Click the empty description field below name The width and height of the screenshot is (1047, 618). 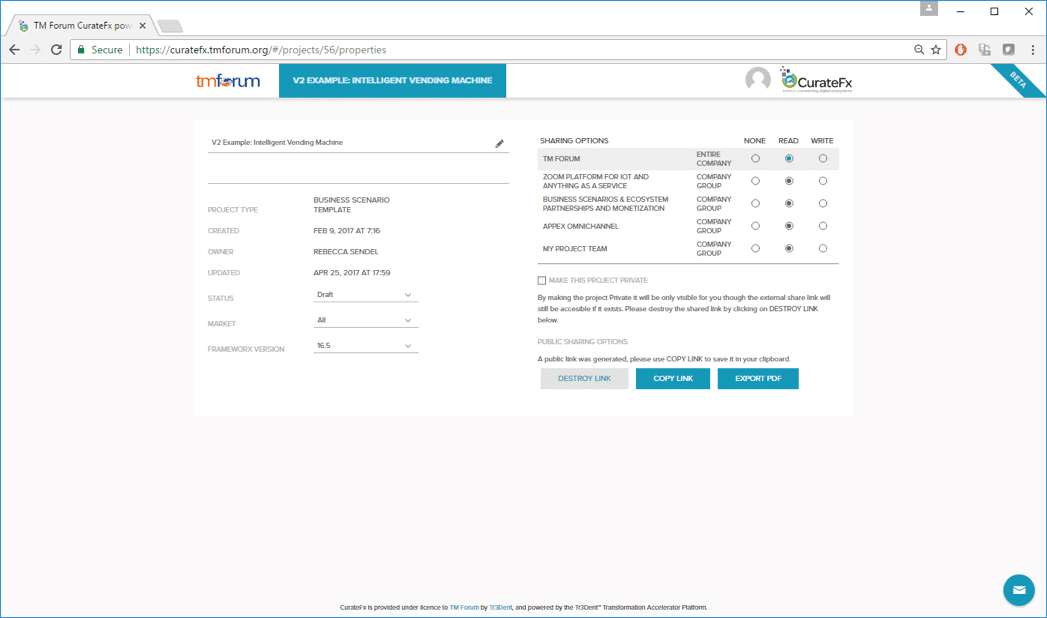358,172
